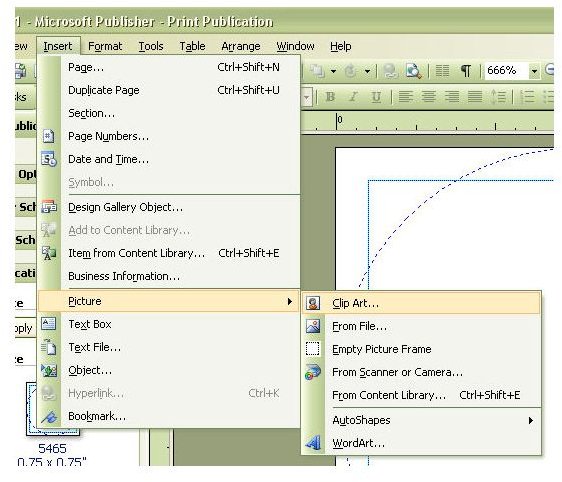
Task: Open the Insert menu
Action: tap(58, 46)
